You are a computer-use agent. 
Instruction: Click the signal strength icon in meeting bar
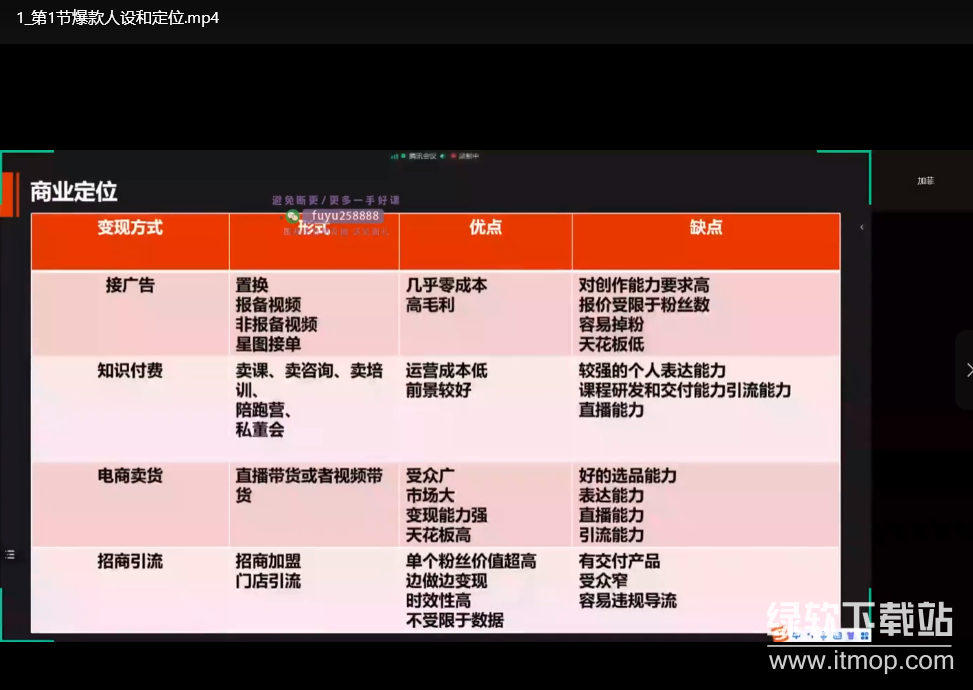395,156
